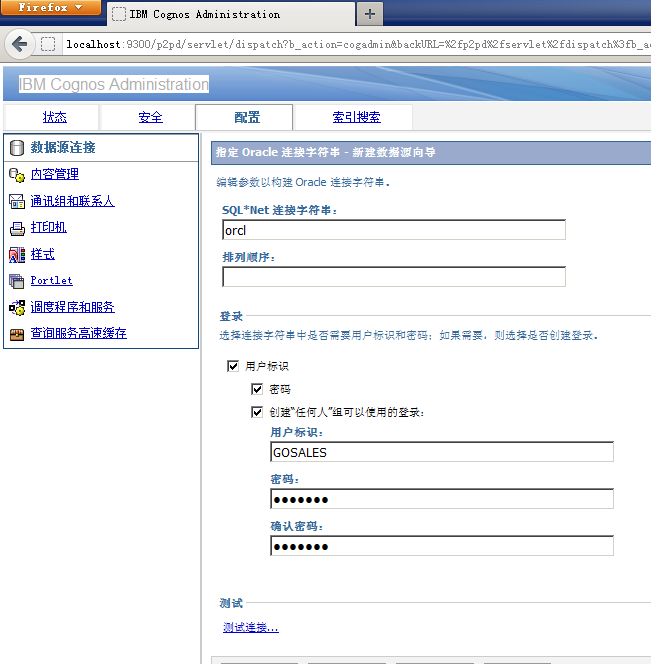Click the distribution lists and contacts icon
This screenshot has width=651, height=664.
(17, 202)
